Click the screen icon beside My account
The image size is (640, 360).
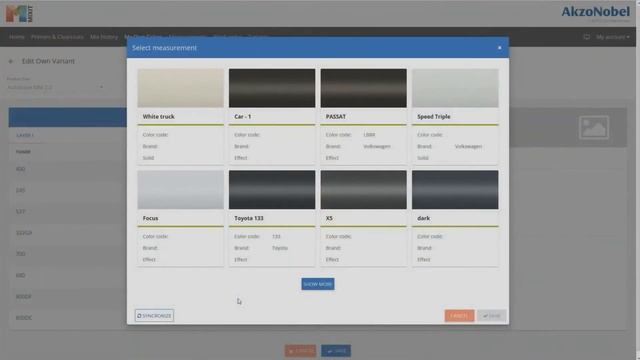coord(587,37)
